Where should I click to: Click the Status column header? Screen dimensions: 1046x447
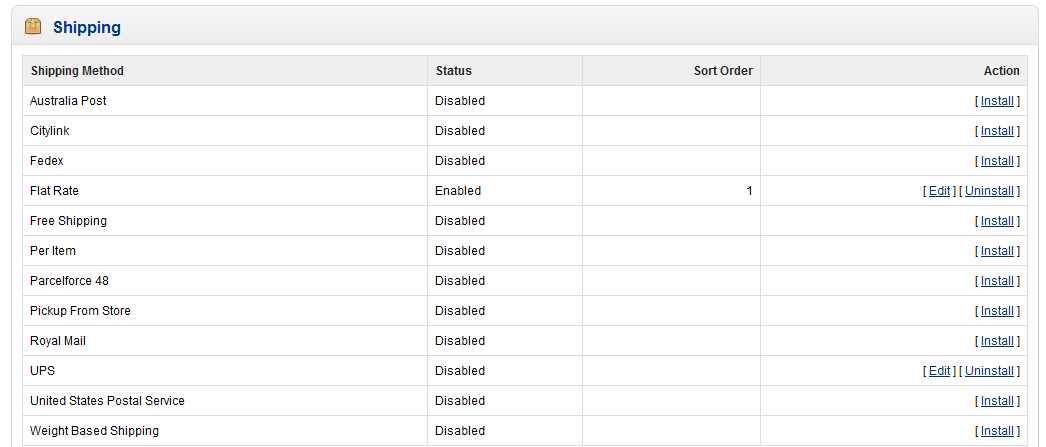(x=453, y=71)
